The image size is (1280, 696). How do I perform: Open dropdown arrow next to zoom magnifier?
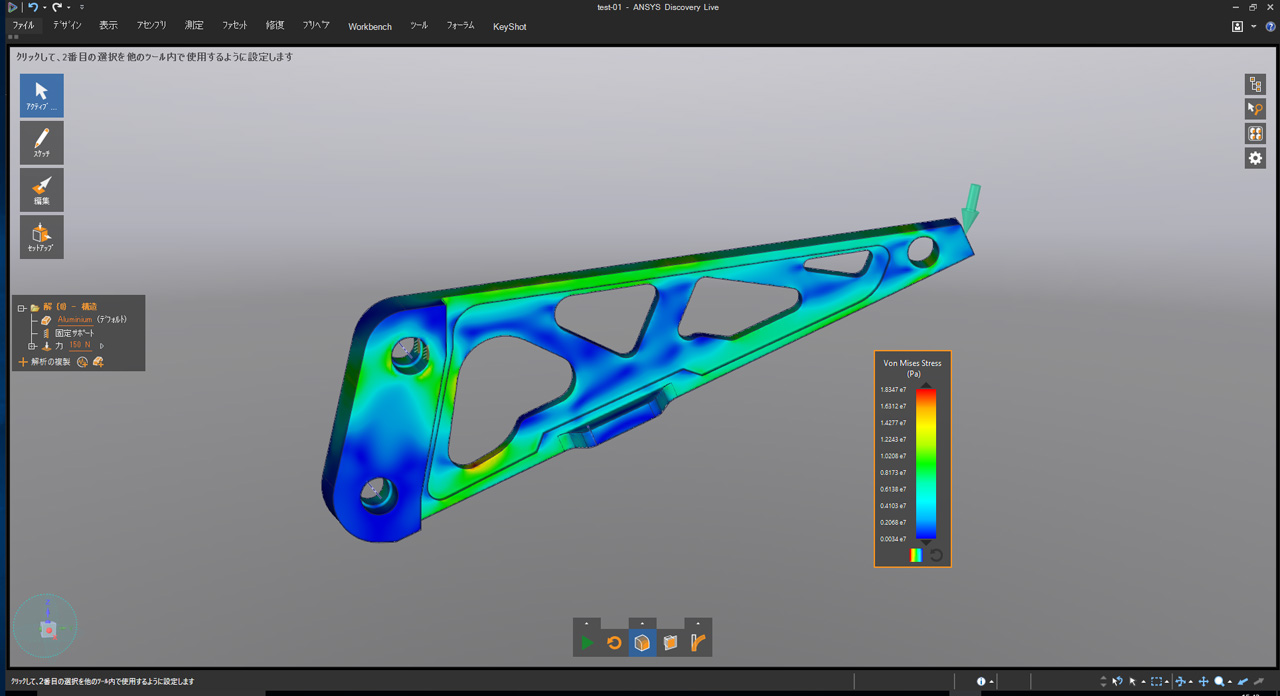pyautogui.click(x=1230, y=683)
